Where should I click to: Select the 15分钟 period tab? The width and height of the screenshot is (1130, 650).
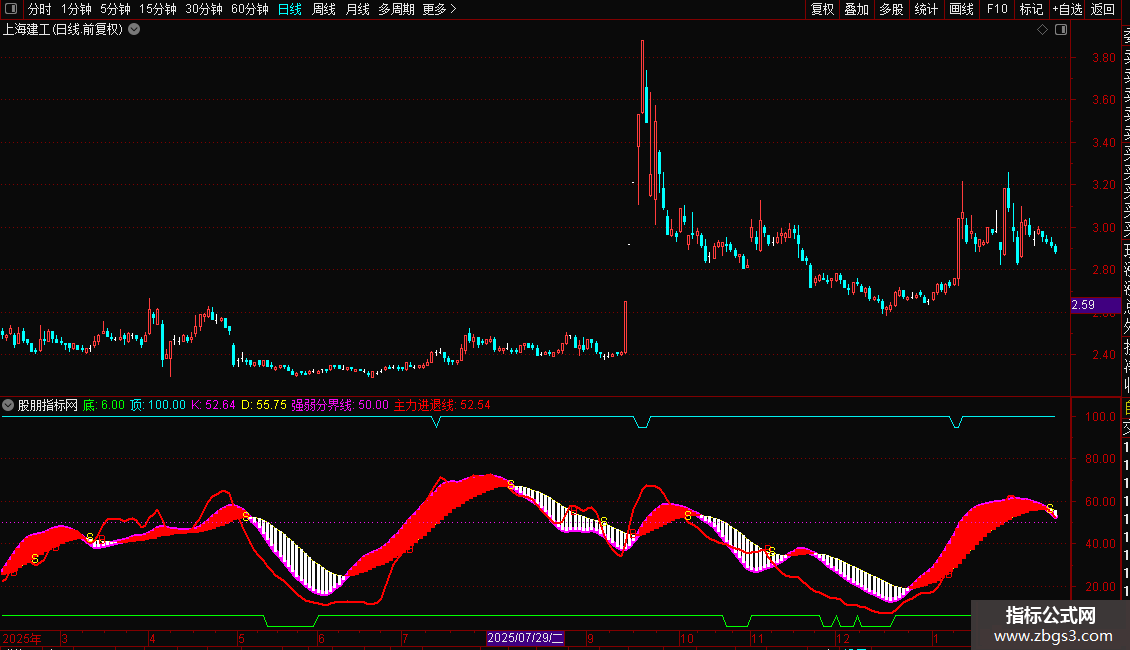(x=158, y=9)
